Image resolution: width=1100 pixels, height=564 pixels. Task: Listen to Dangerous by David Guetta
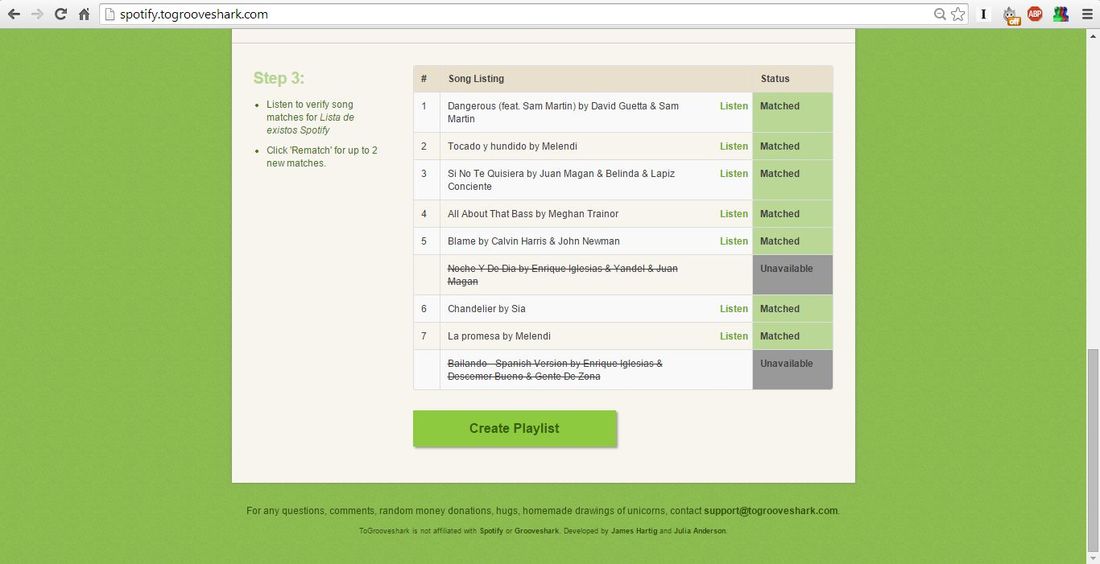click(x=734, y=106)
